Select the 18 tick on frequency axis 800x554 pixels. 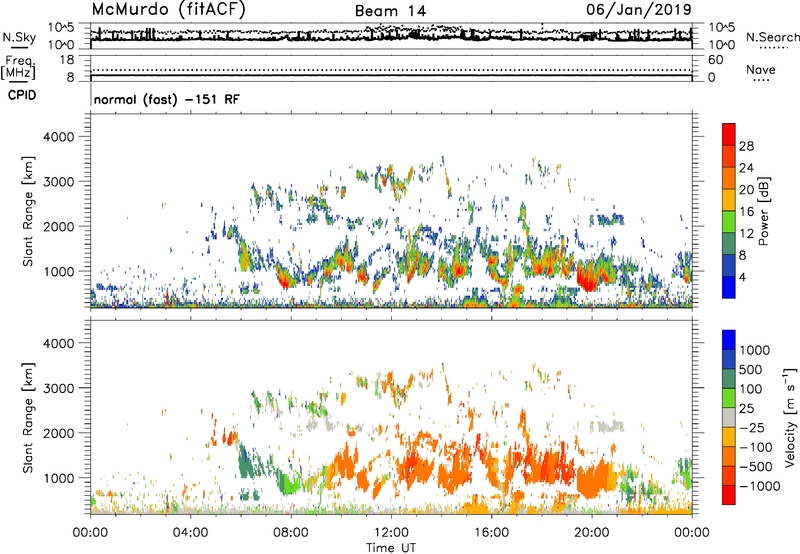tap(67, 60)
